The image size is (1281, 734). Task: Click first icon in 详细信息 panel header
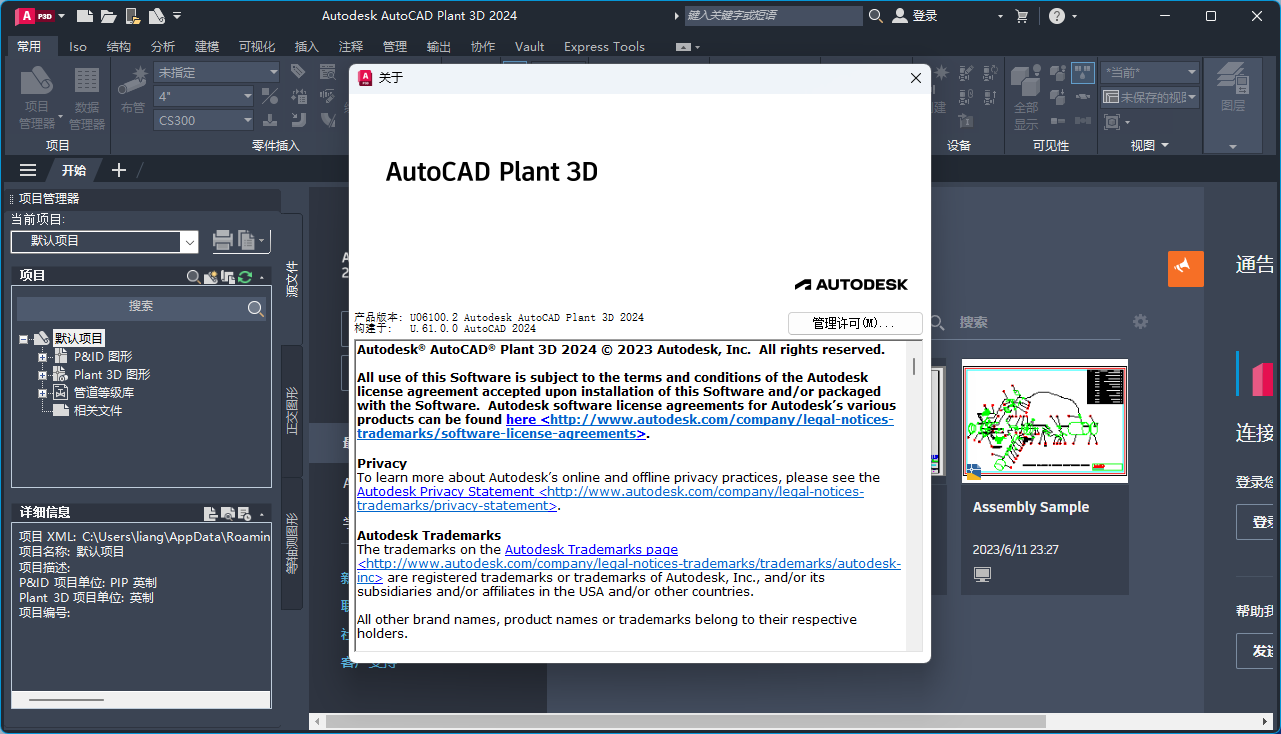tap(210, 513)
